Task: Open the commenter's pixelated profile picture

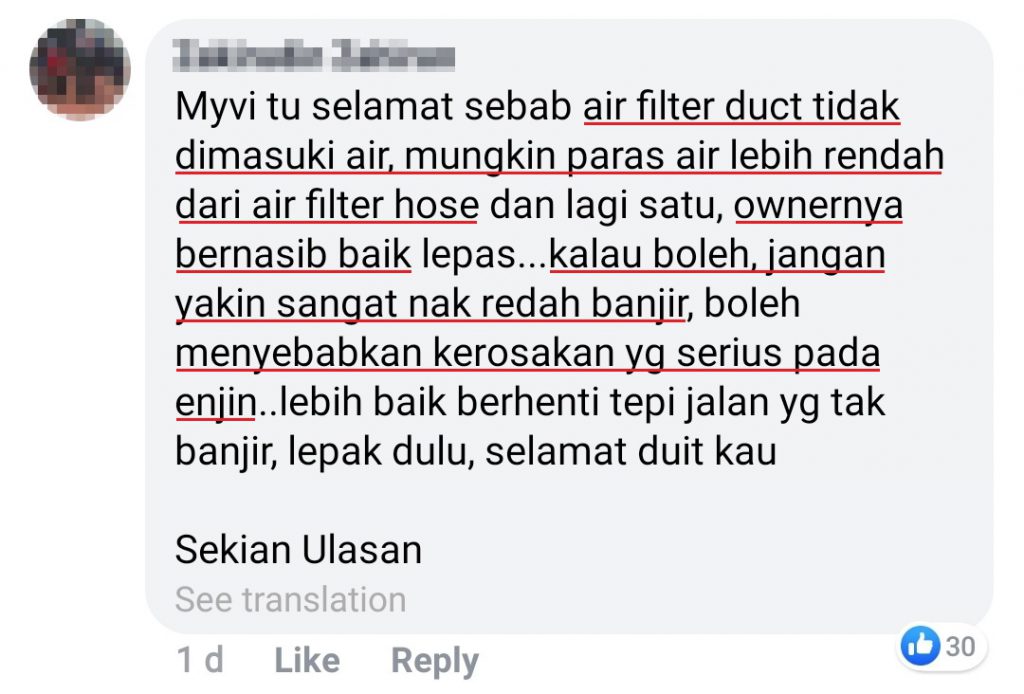Action: (x=80, y=69)
